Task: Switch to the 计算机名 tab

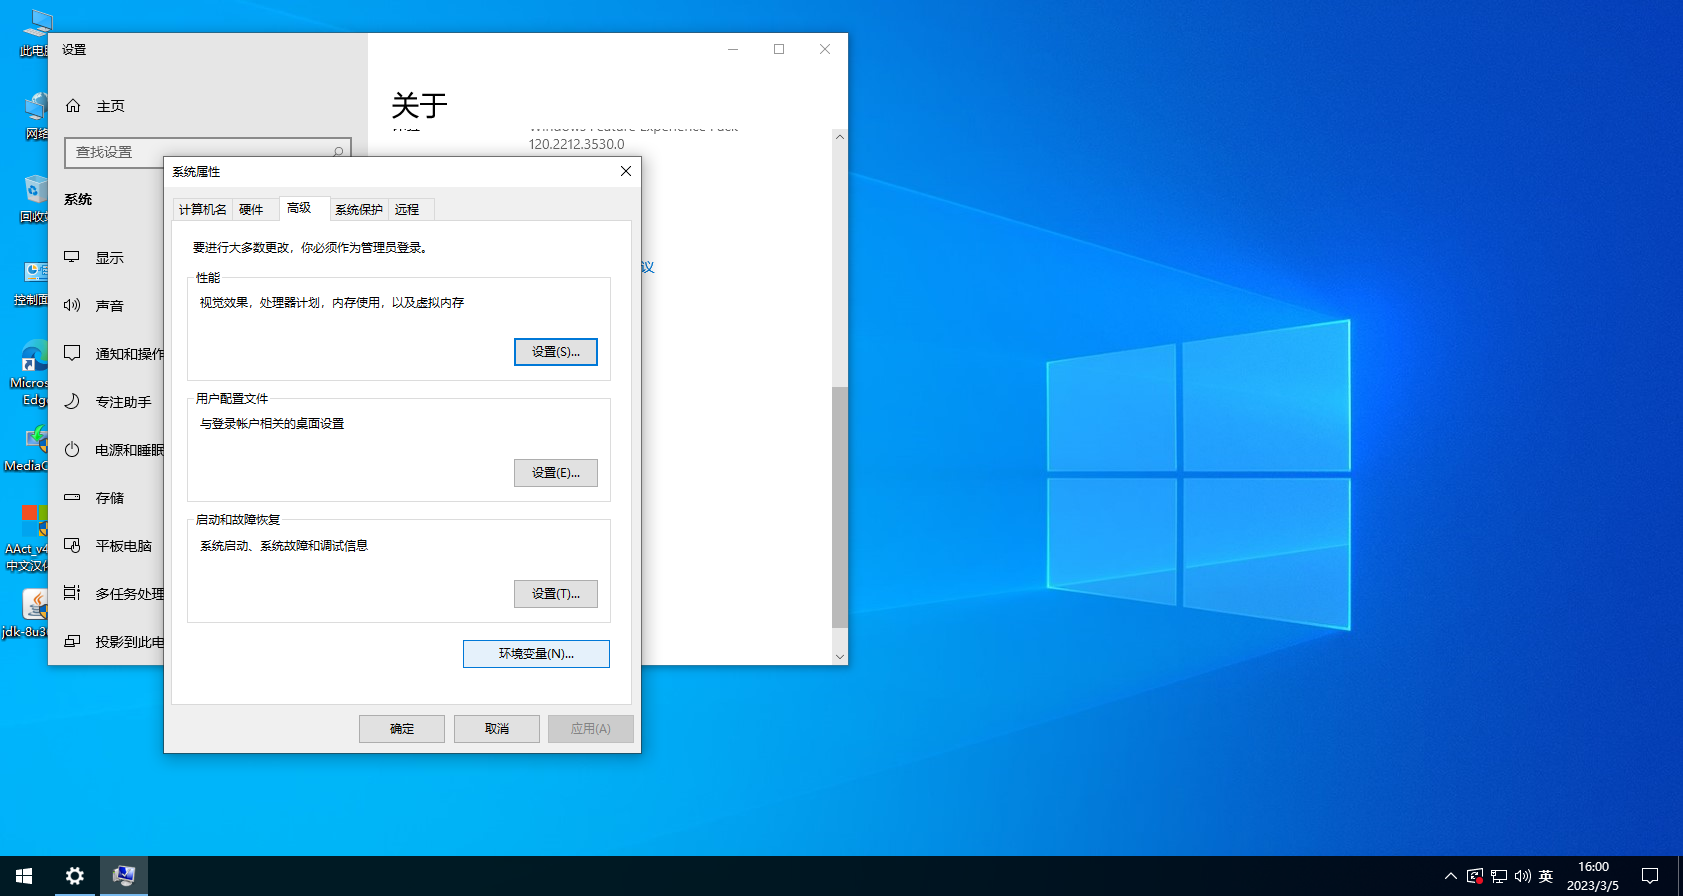Action: (x=203, y=210)
